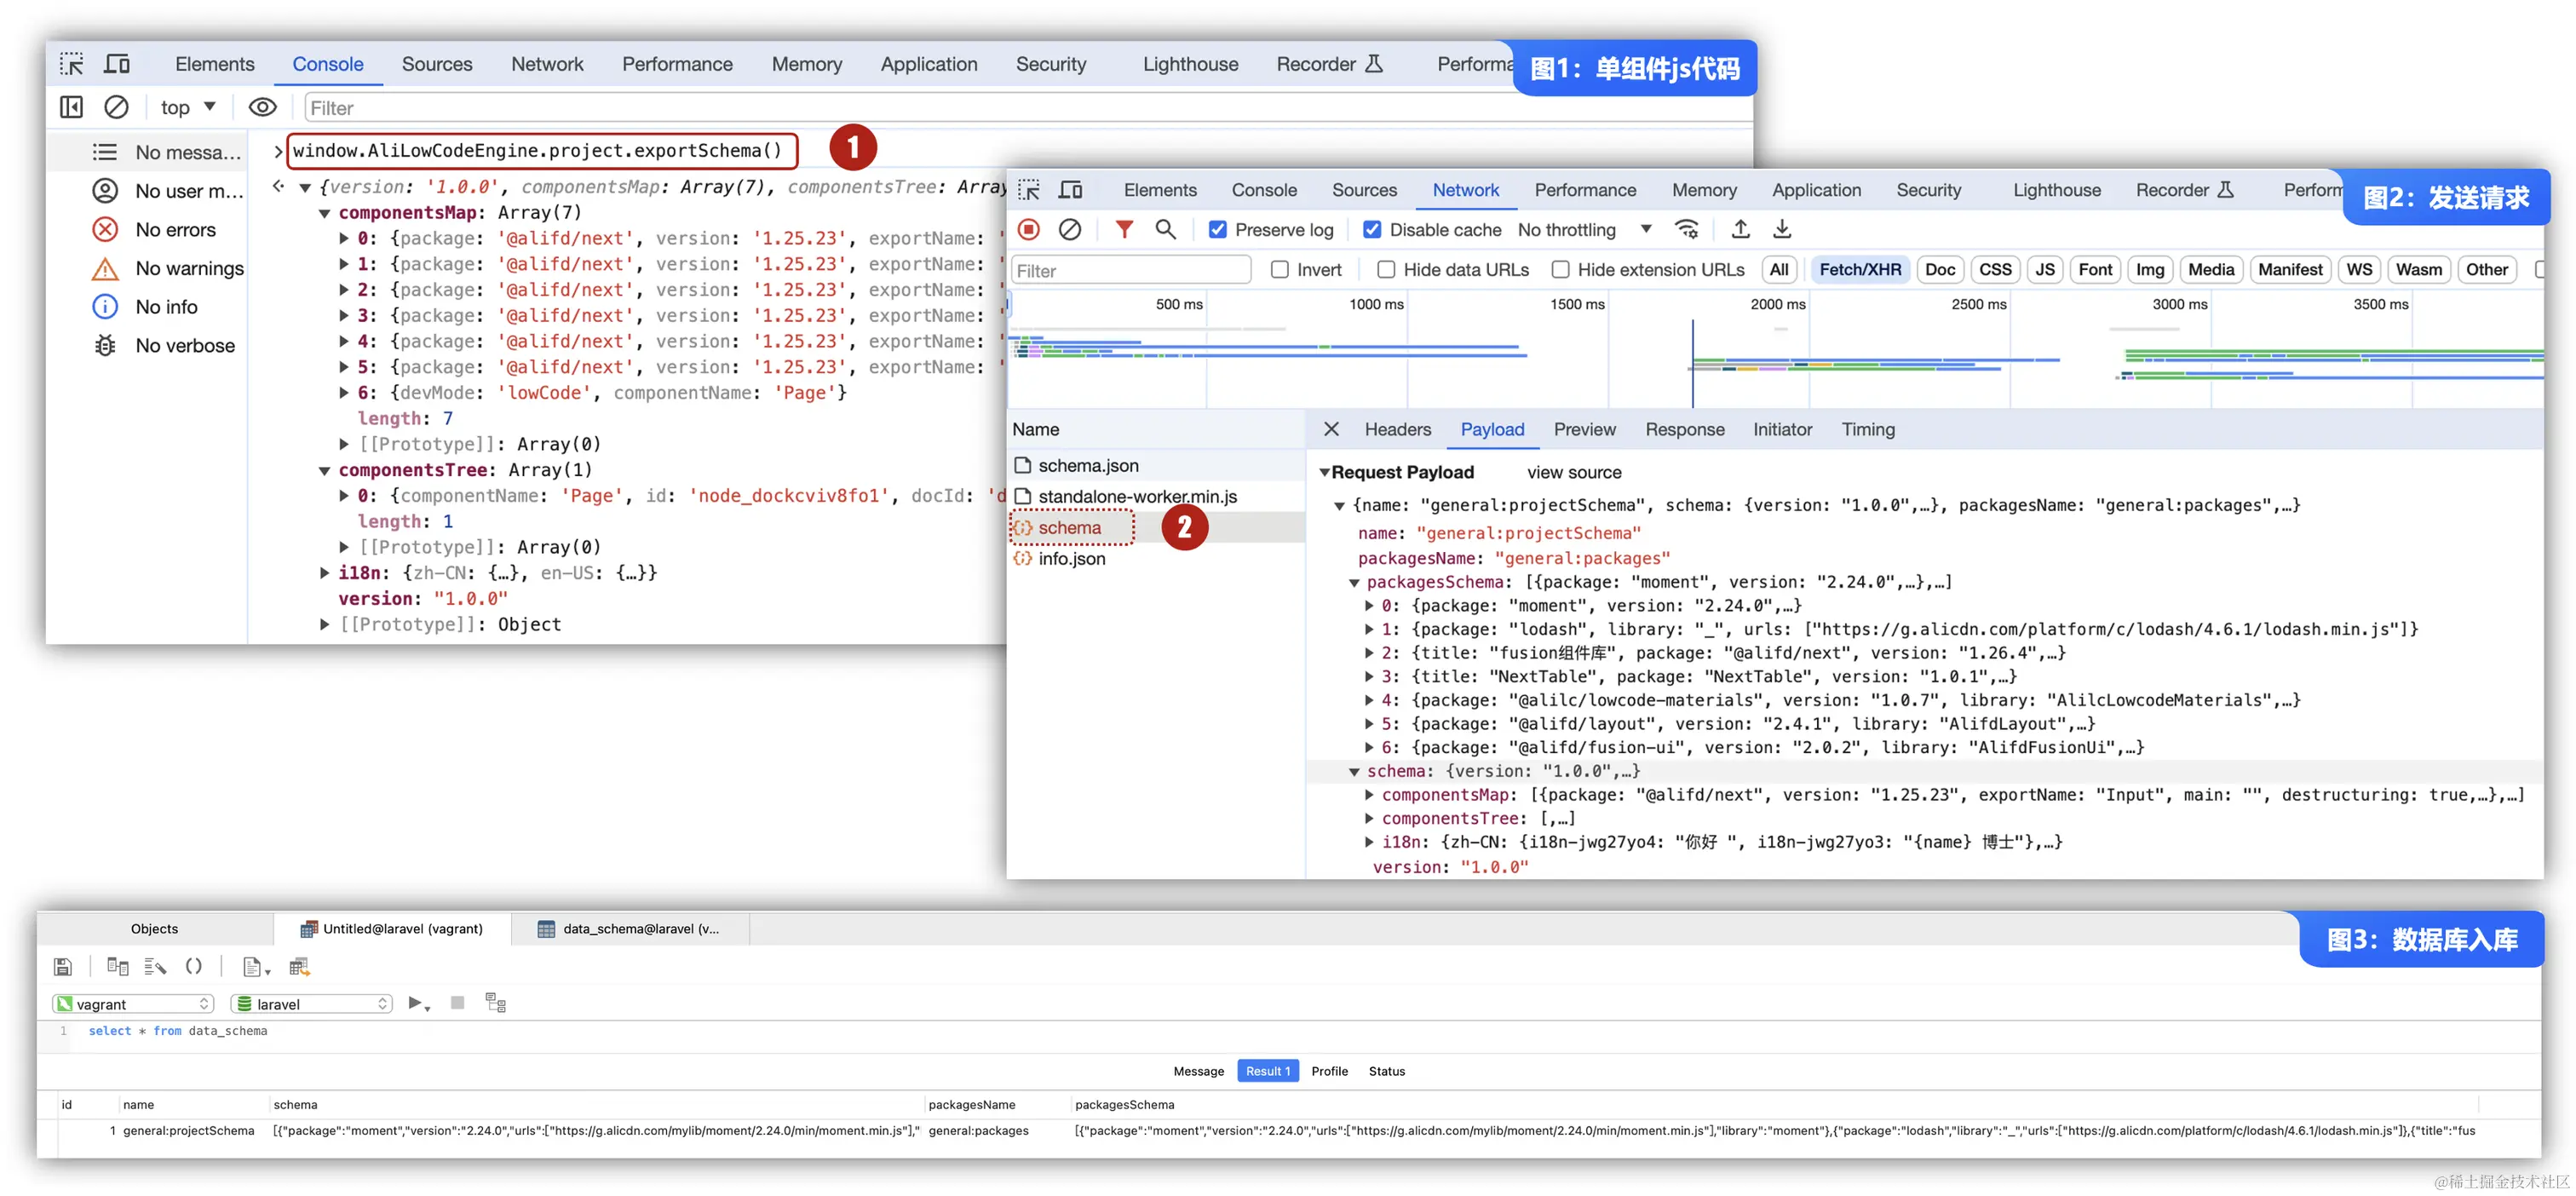The width and height of the screenshot is (2576, 1196).
Task: Uncheck the Preserve log checkbox
Action: 1217,230
